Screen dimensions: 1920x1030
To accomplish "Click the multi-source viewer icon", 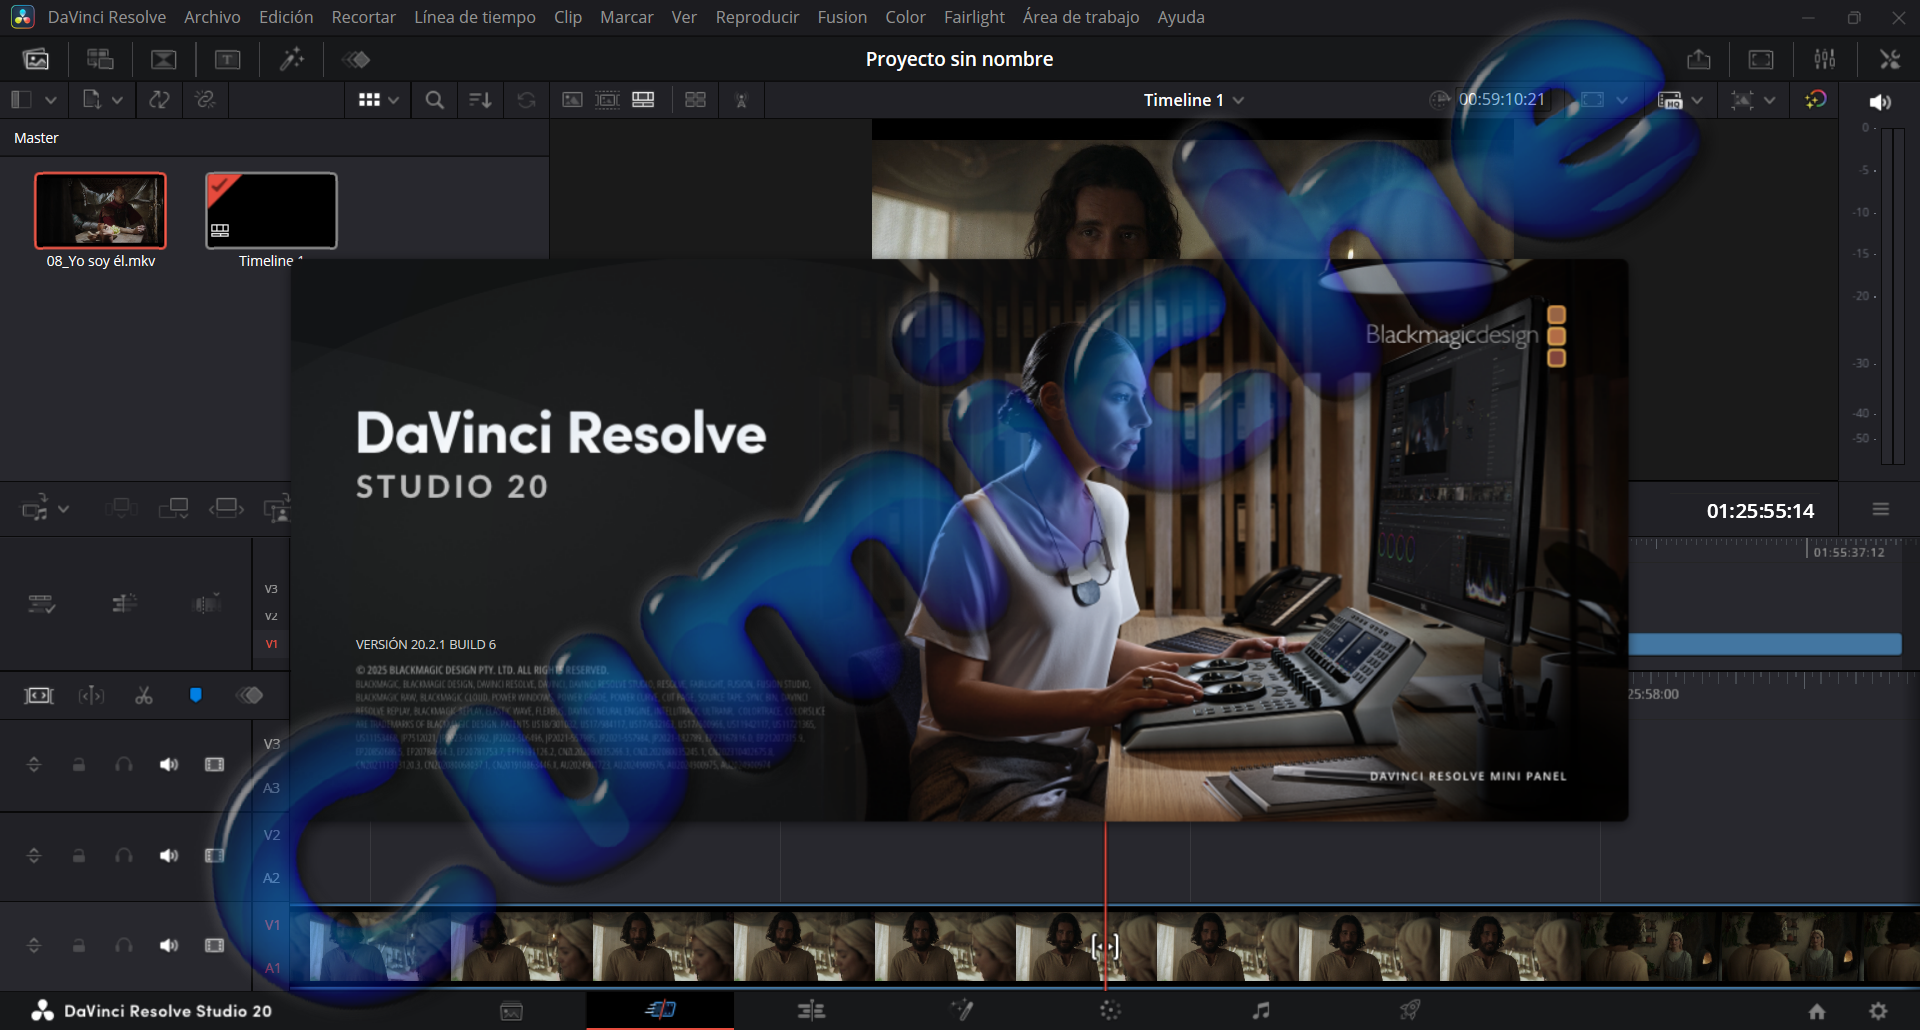I will point(695,100).
